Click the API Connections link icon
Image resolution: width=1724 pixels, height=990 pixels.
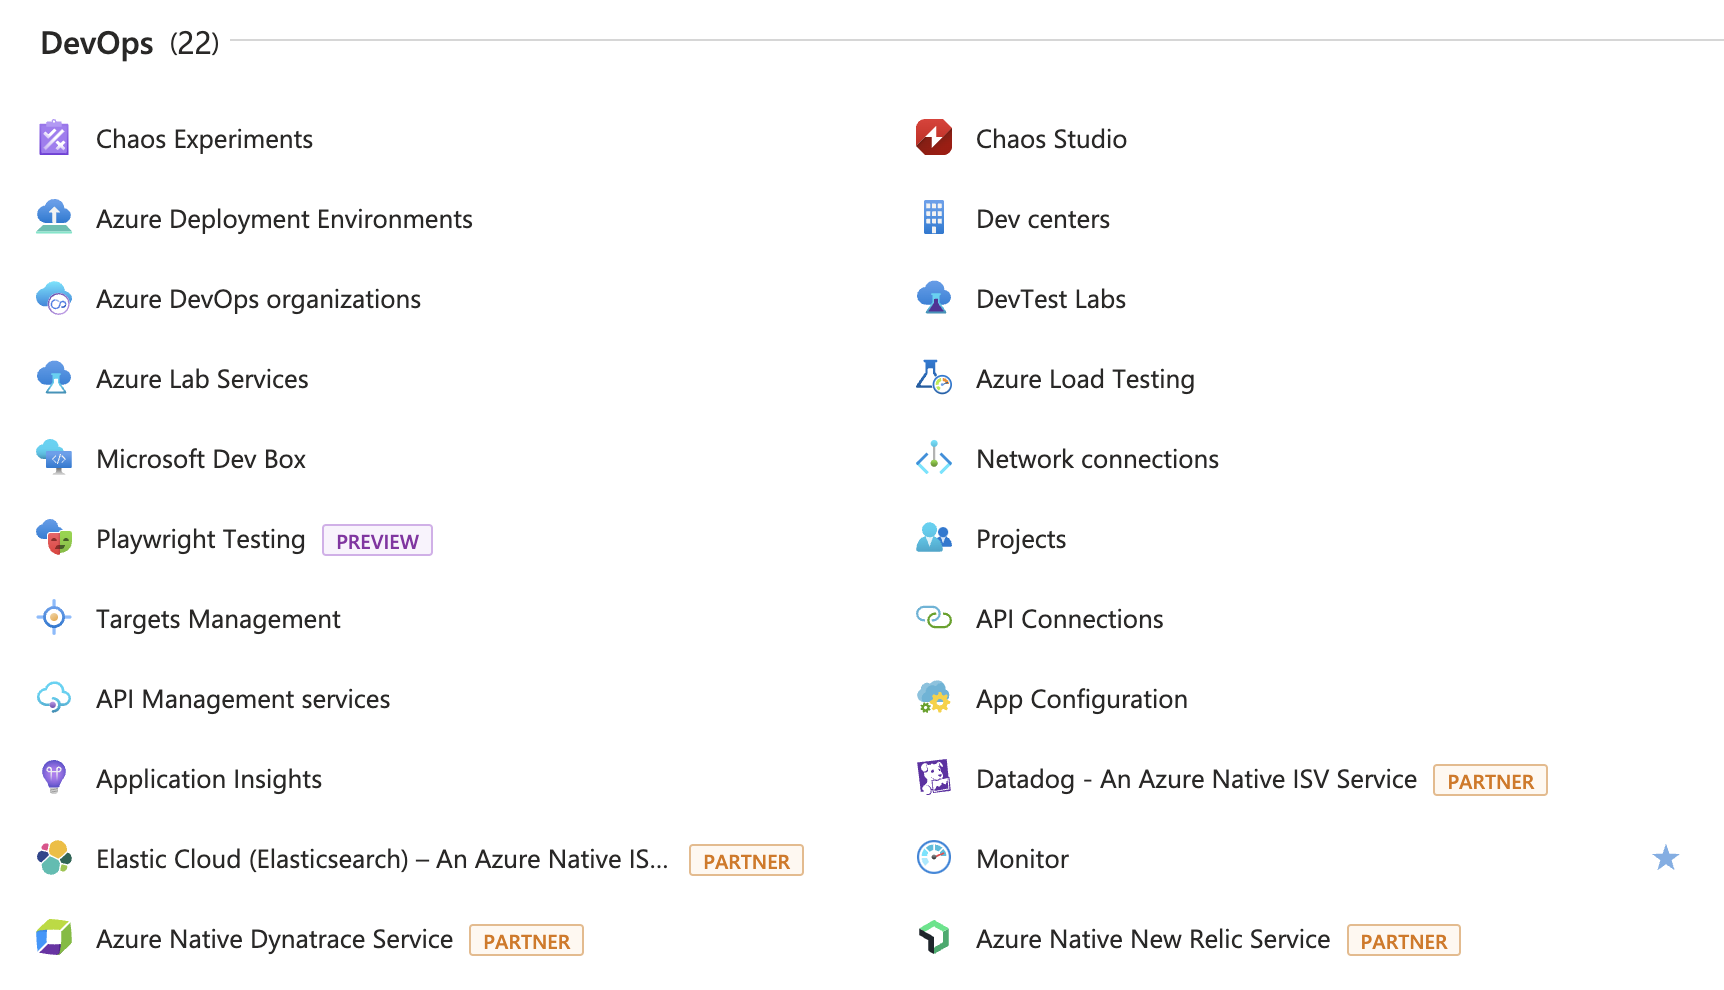(934, 618)
